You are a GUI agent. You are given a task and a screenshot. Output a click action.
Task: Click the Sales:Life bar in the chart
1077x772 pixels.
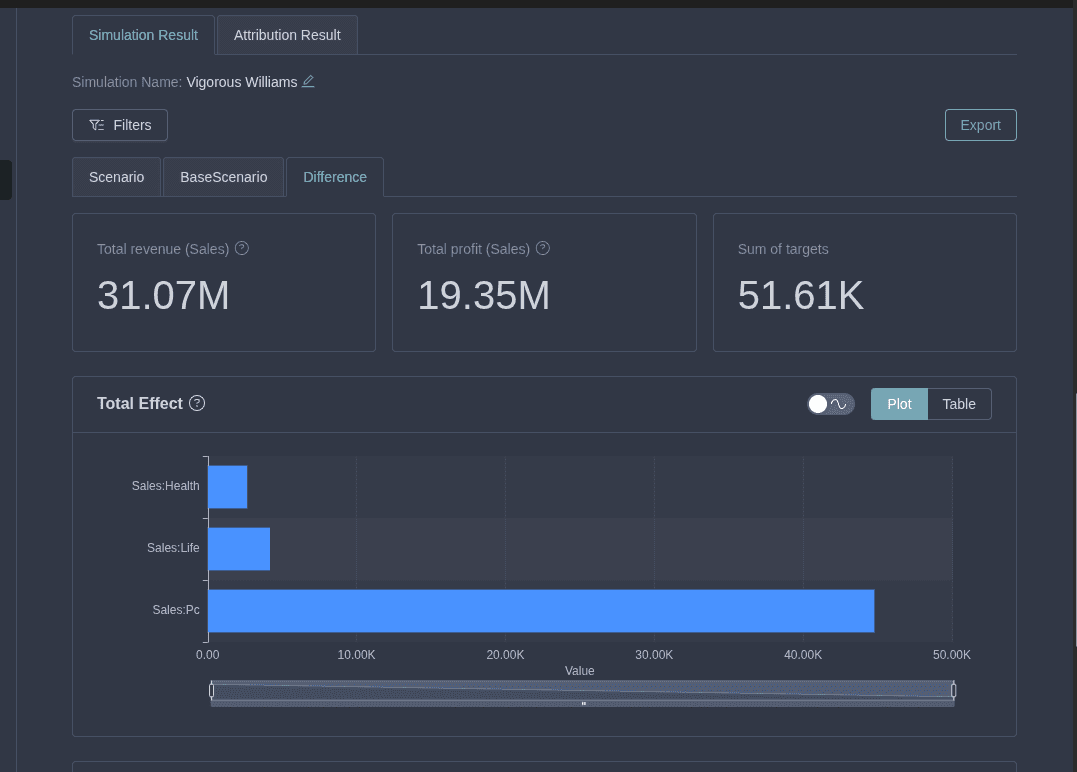point(238,548)
